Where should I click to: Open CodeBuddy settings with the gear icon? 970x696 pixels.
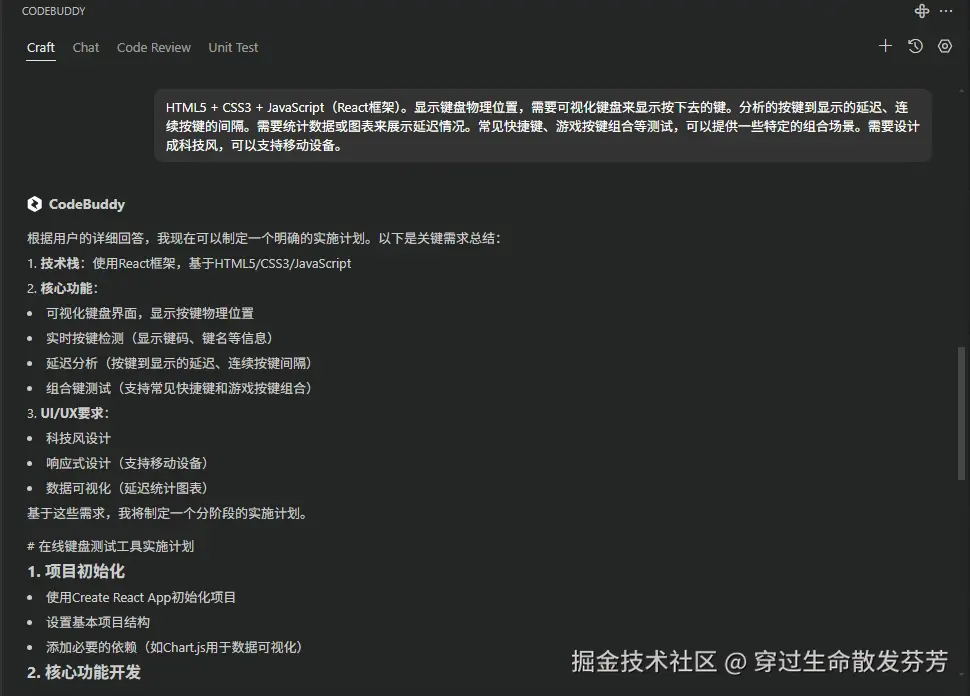pos(944,46)
